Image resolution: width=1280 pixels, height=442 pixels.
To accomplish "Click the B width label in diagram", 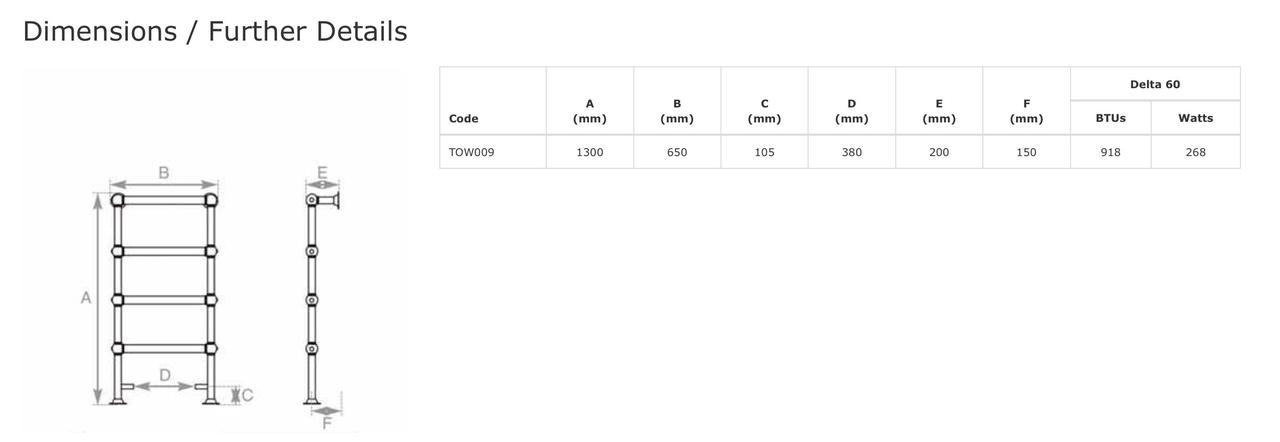I will click(x=163, y=173).
